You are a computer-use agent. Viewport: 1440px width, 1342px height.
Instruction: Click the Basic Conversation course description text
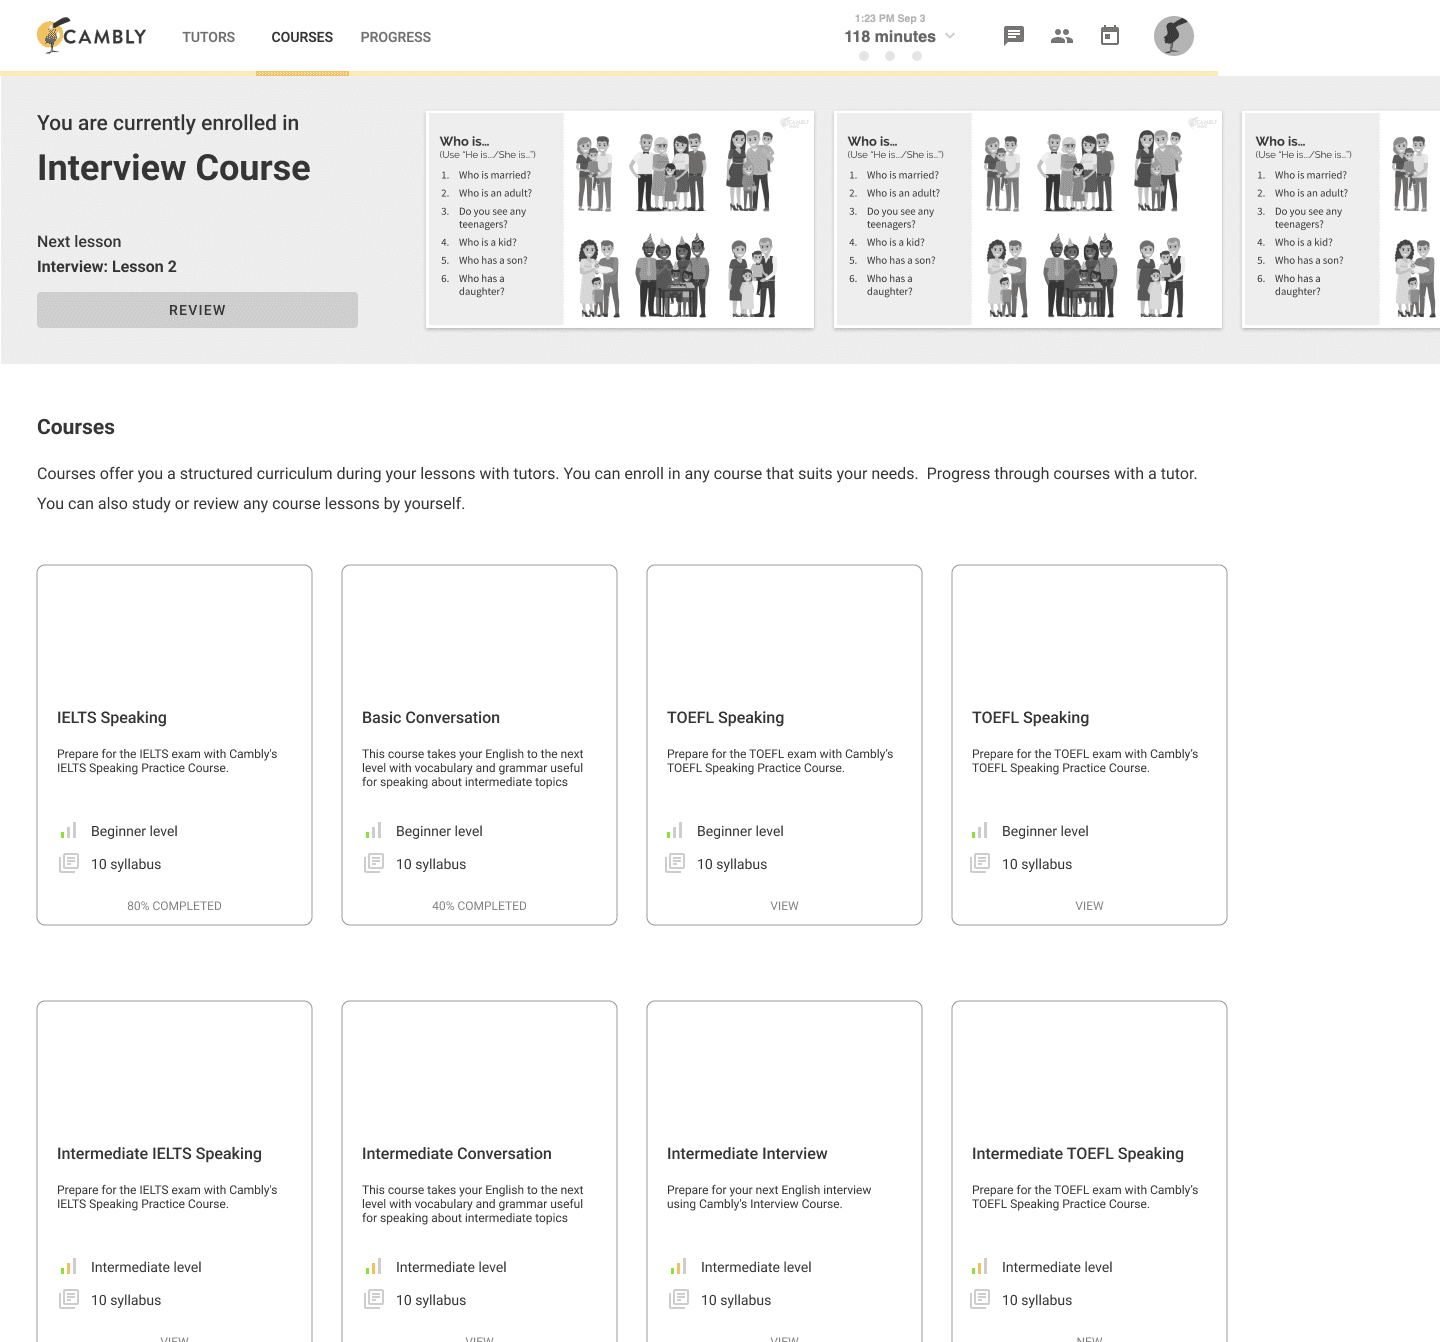pos(473,768)
